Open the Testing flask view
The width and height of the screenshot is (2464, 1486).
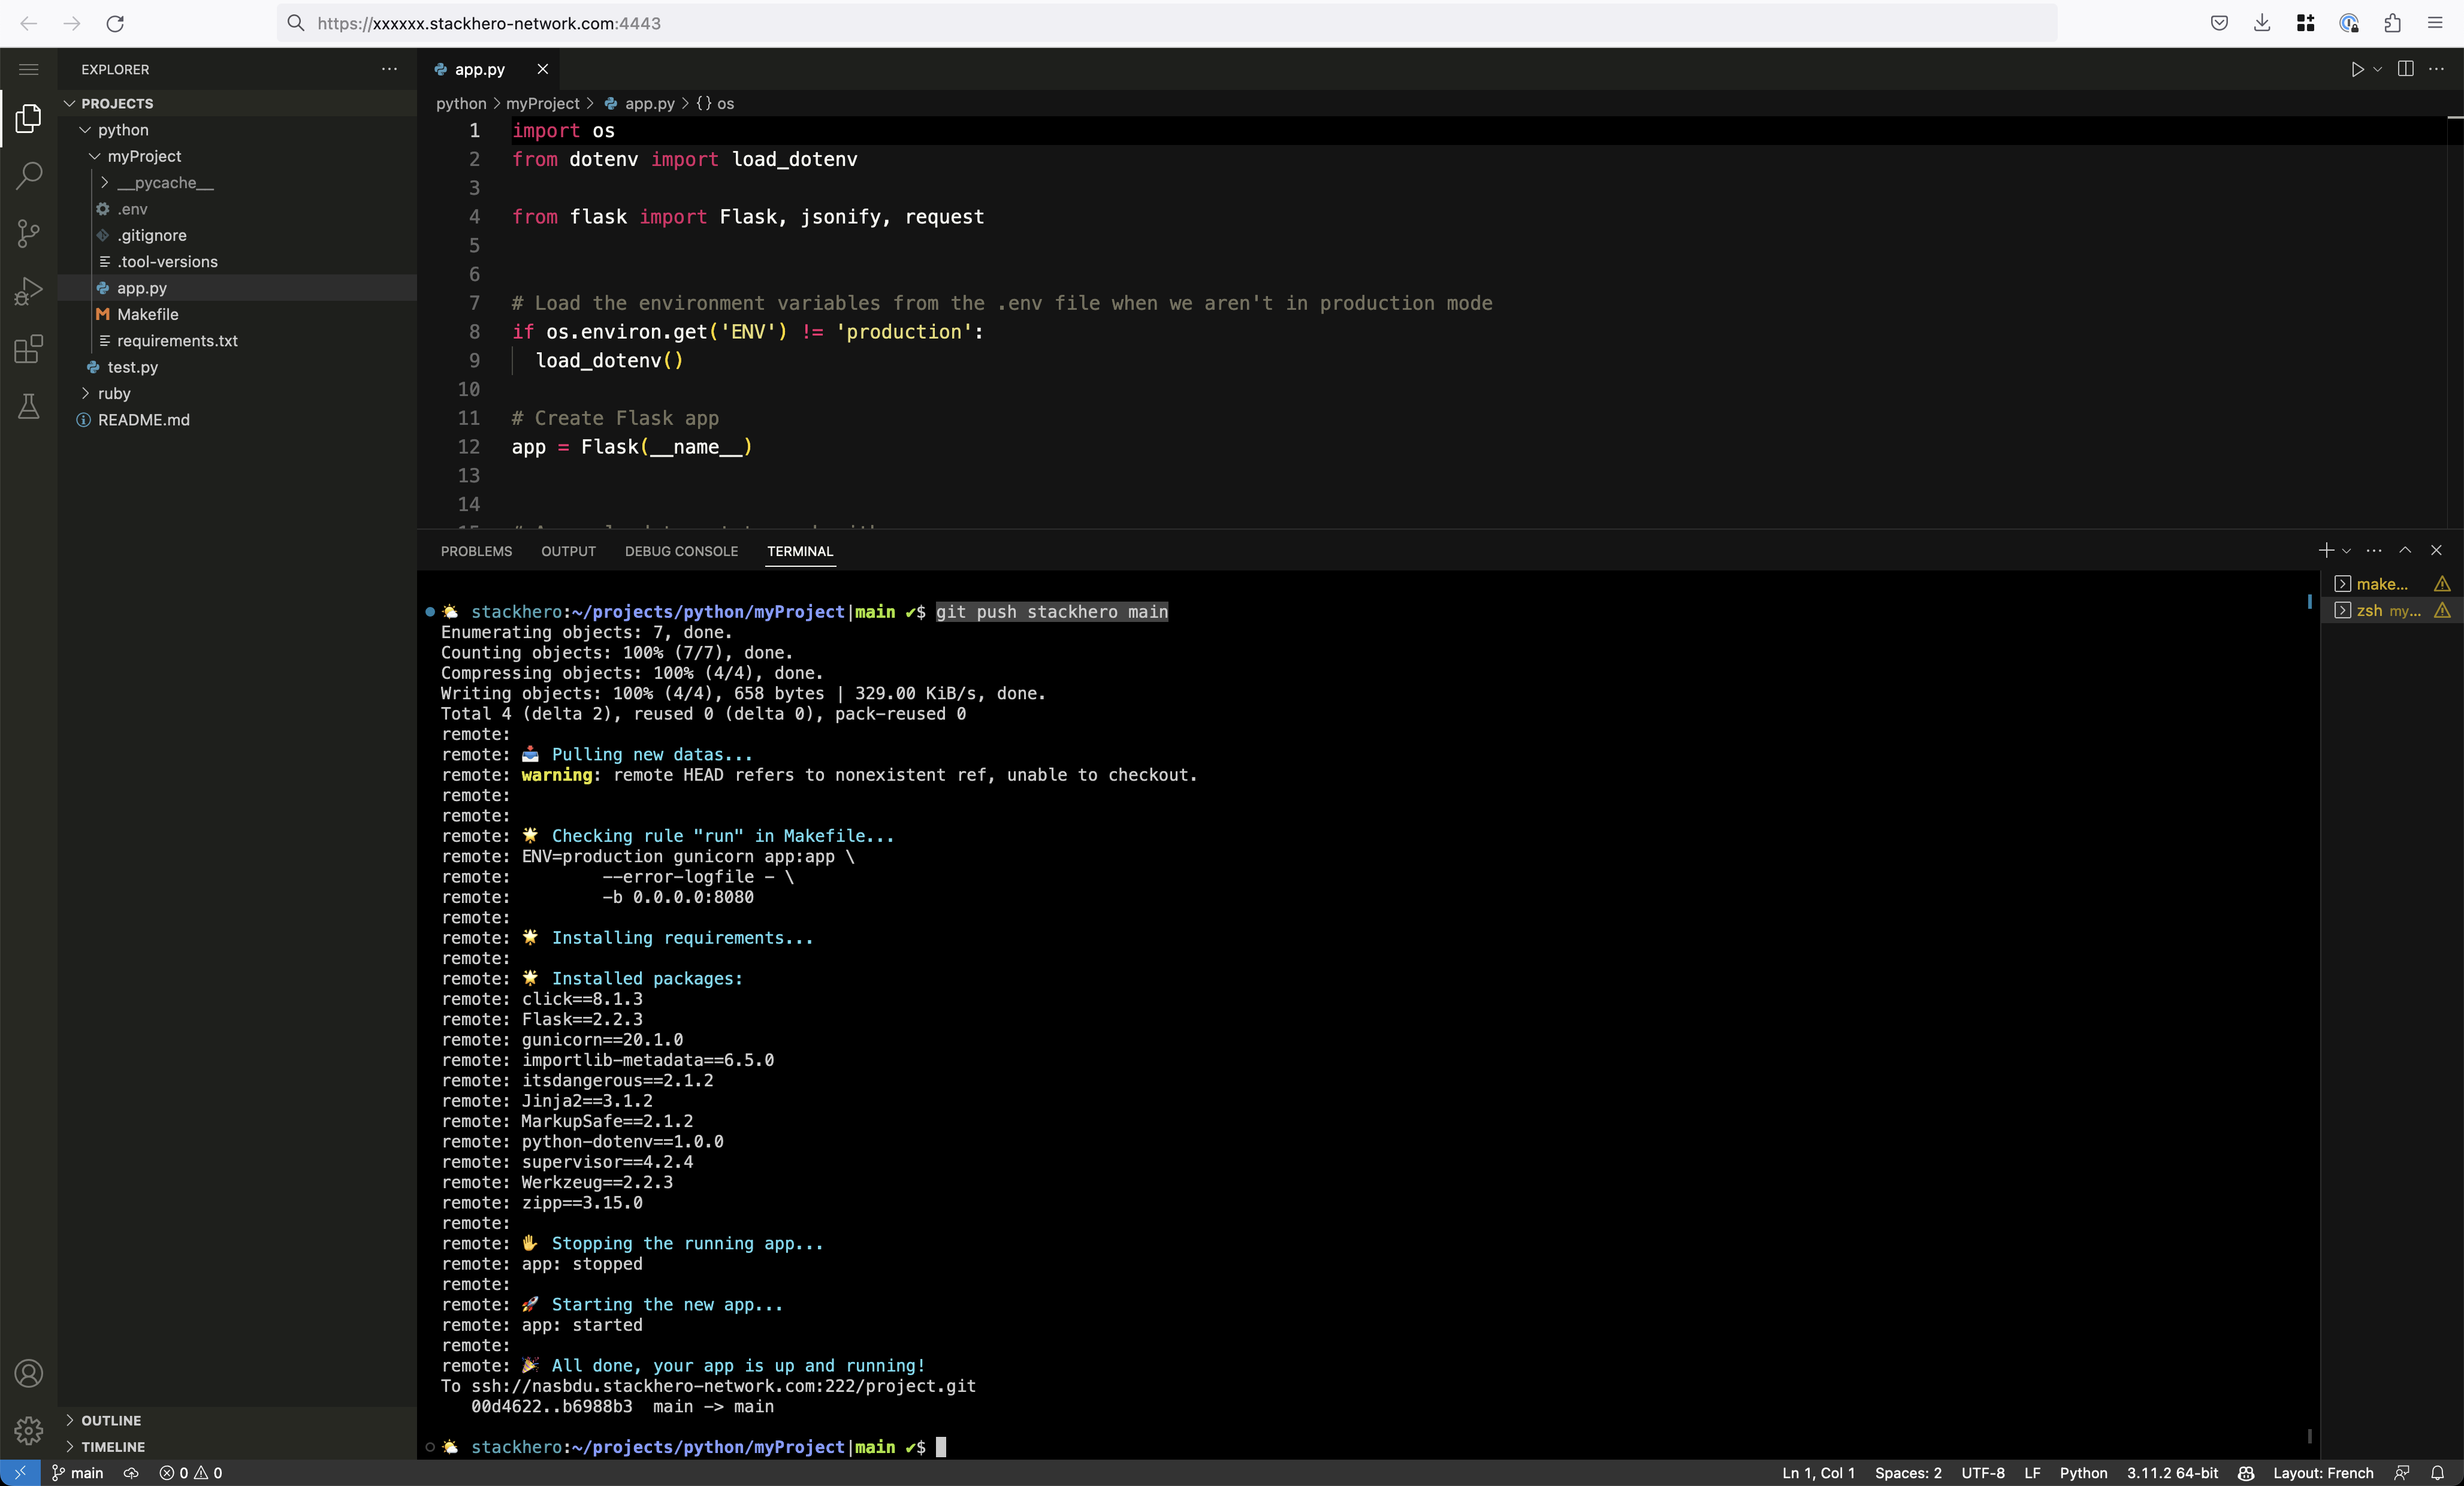point(29,406)
